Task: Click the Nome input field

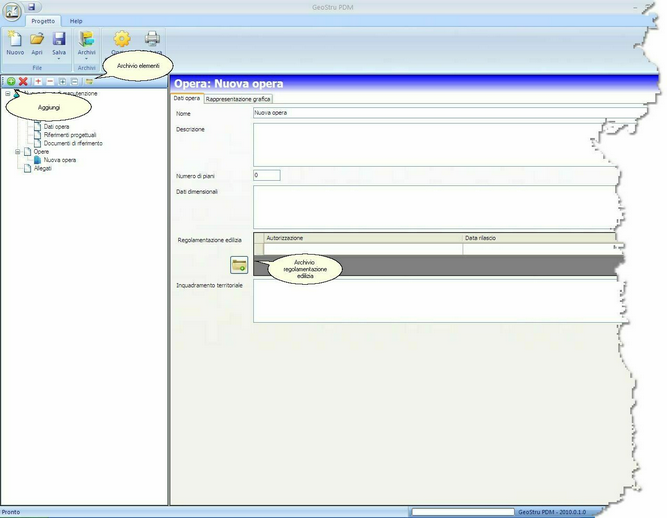Action: [449, 113]
